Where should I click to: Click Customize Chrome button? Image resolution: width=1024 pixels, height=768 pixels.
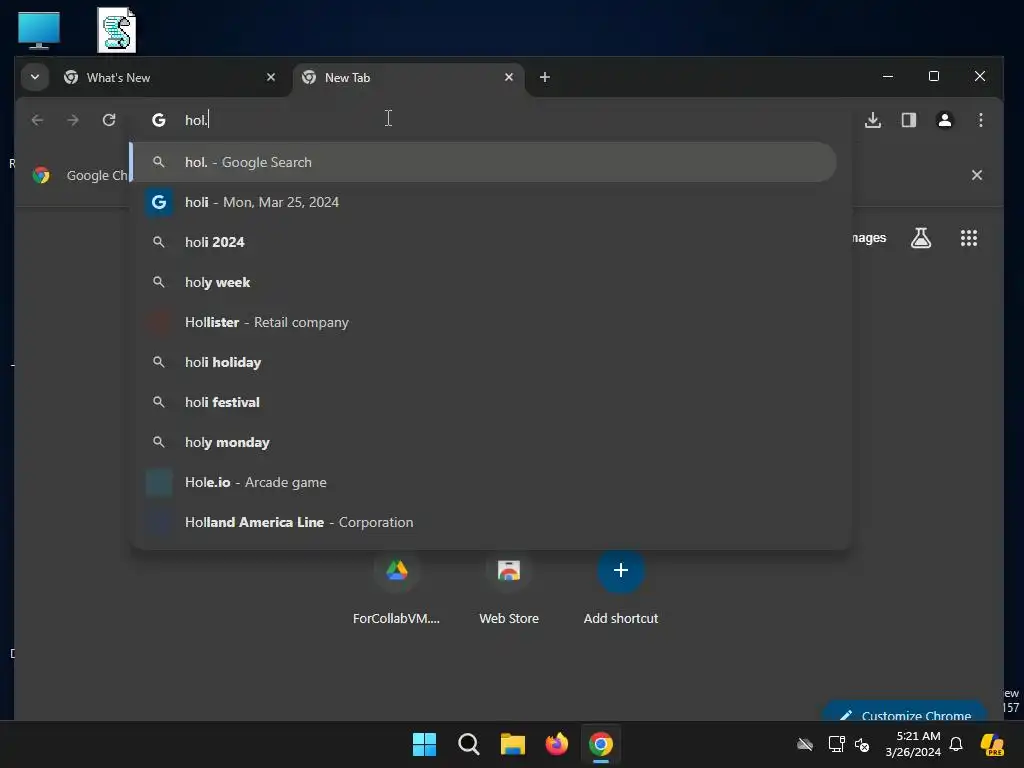tap(904, 712)
